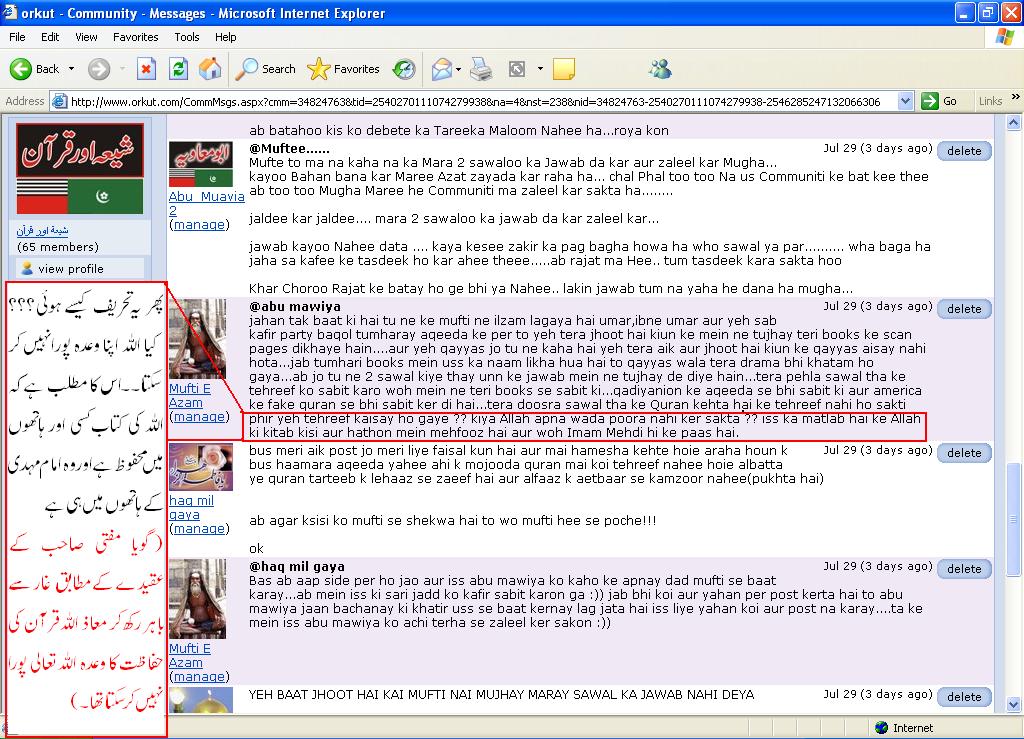Click the Go button
This screenshot has width=1024, height=739.
(x=940, y=101)
